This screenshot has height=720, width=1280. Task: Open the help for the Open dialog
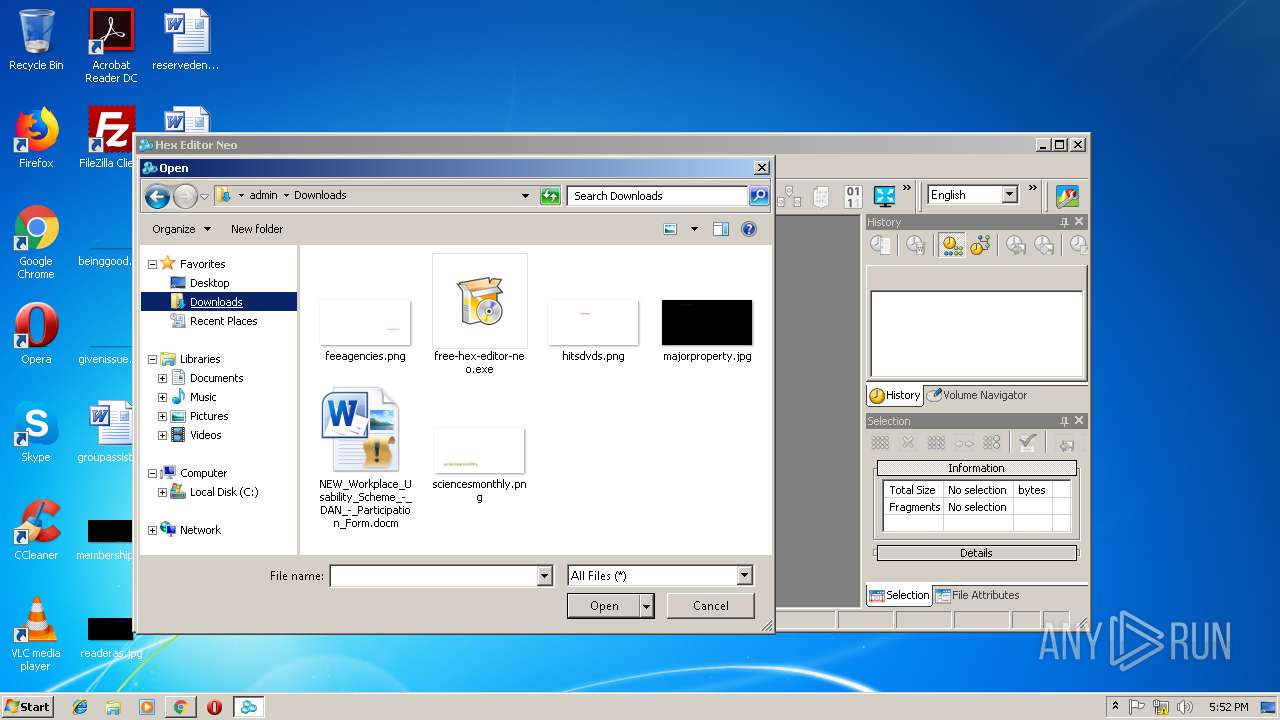click(x=748, y=229)
